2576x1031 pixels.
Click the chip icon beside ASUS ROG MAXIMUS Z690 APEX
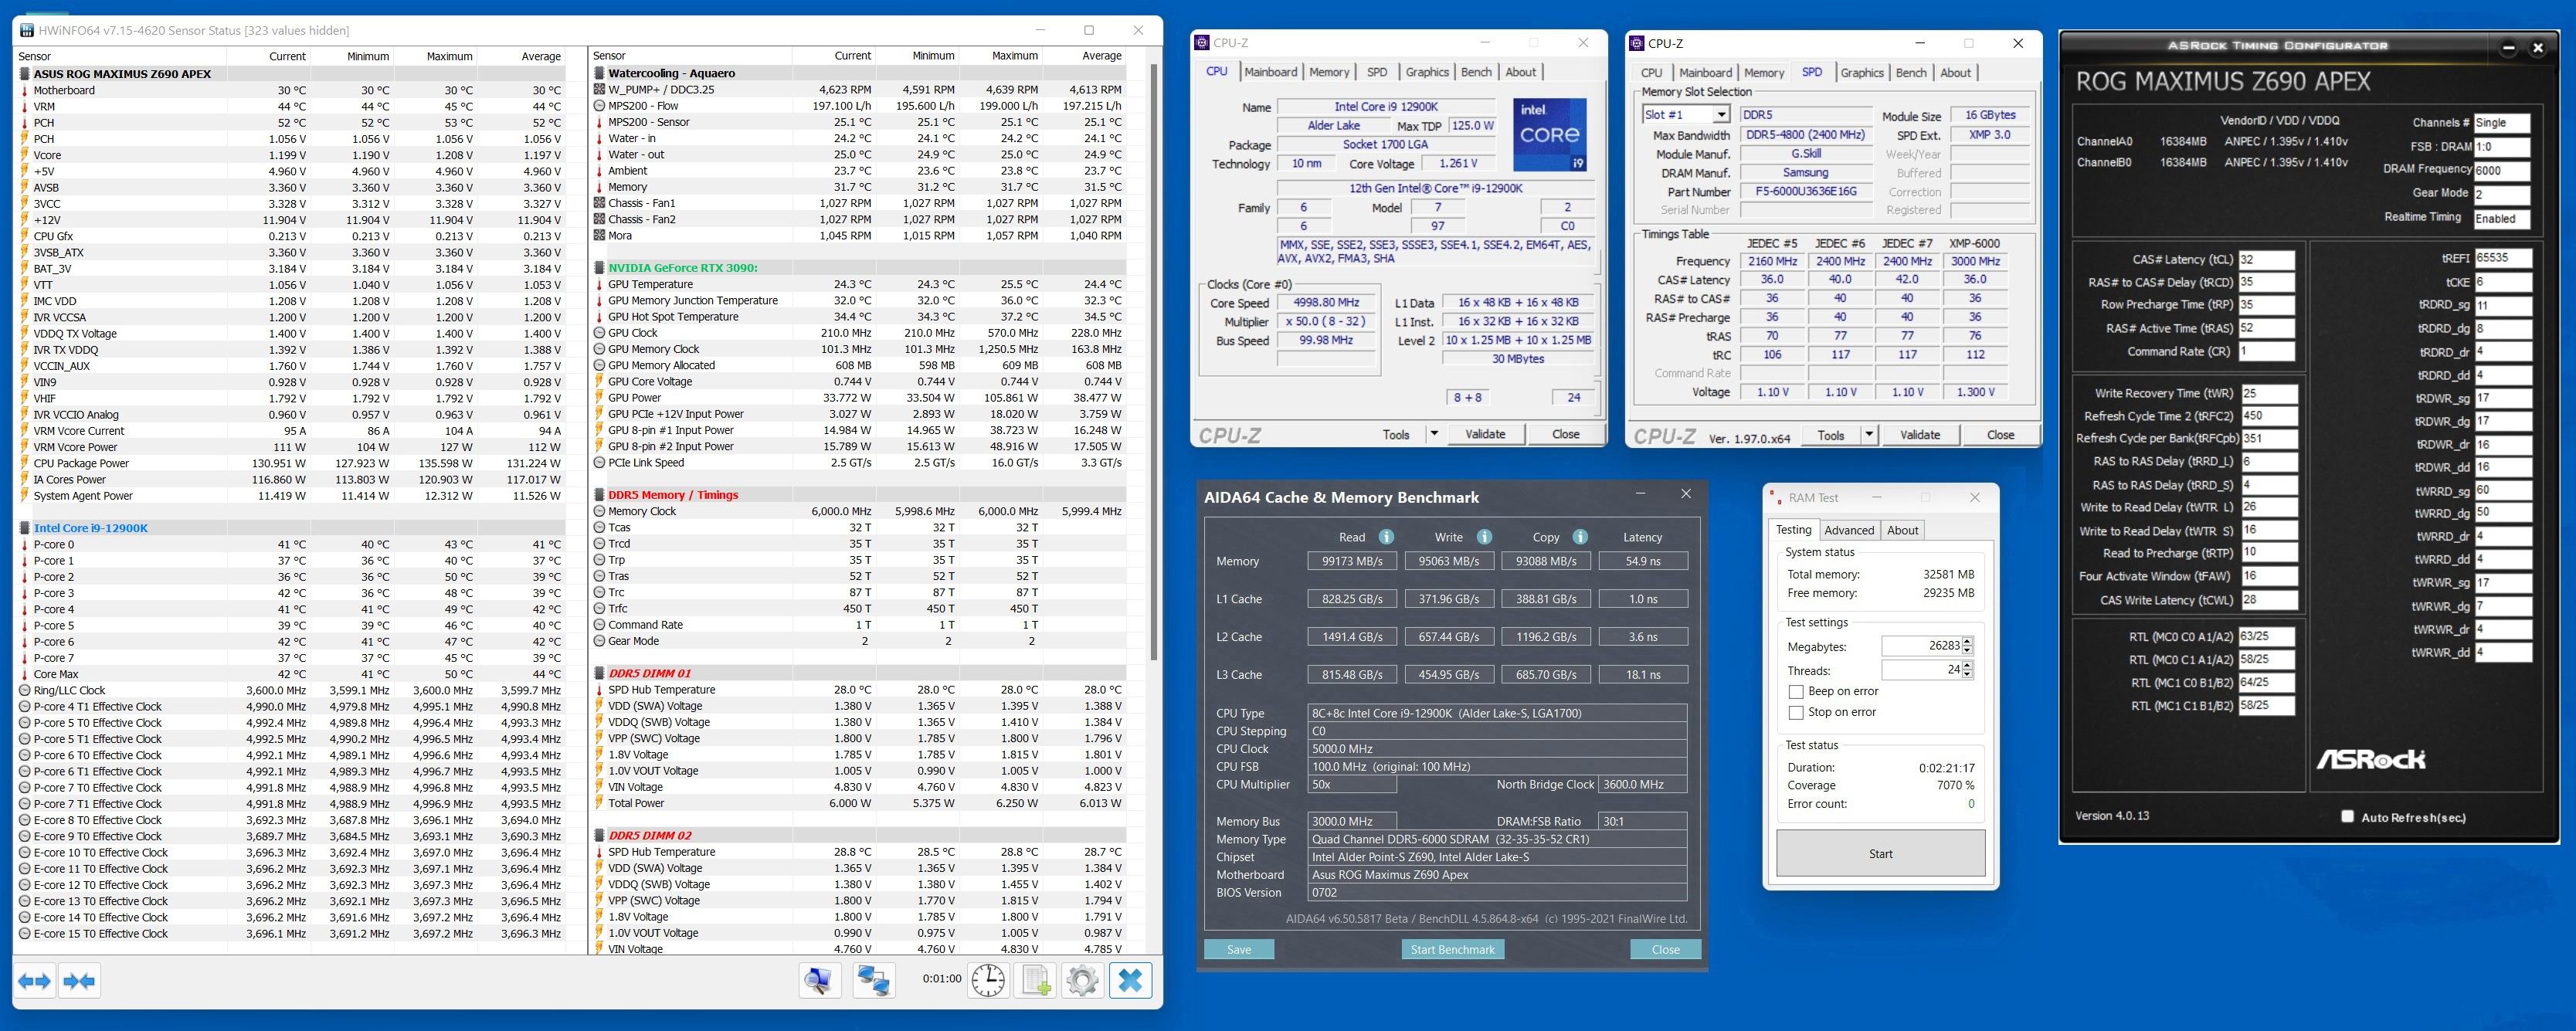pyautogui.click(x=25, y=74)
